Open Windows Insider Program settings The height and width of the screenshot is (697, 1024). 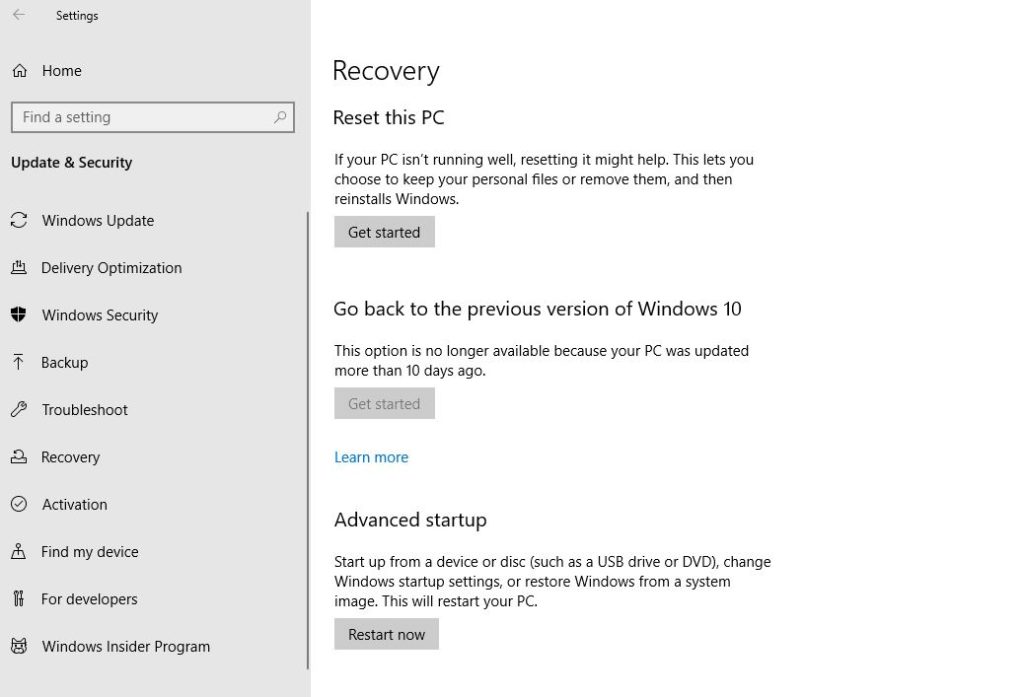126,647
